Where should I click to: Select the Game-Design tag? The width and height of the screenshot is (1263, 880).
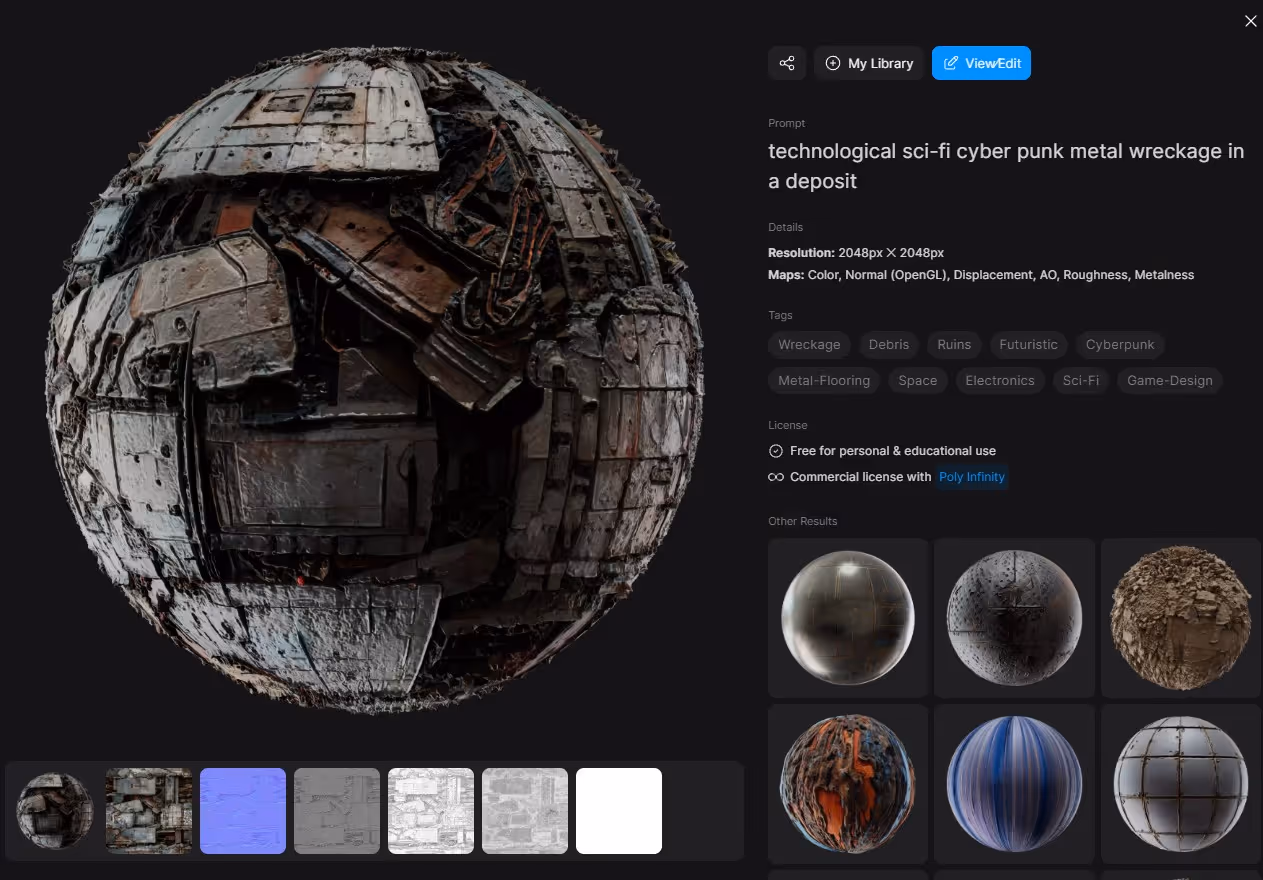coord(1169,380)
